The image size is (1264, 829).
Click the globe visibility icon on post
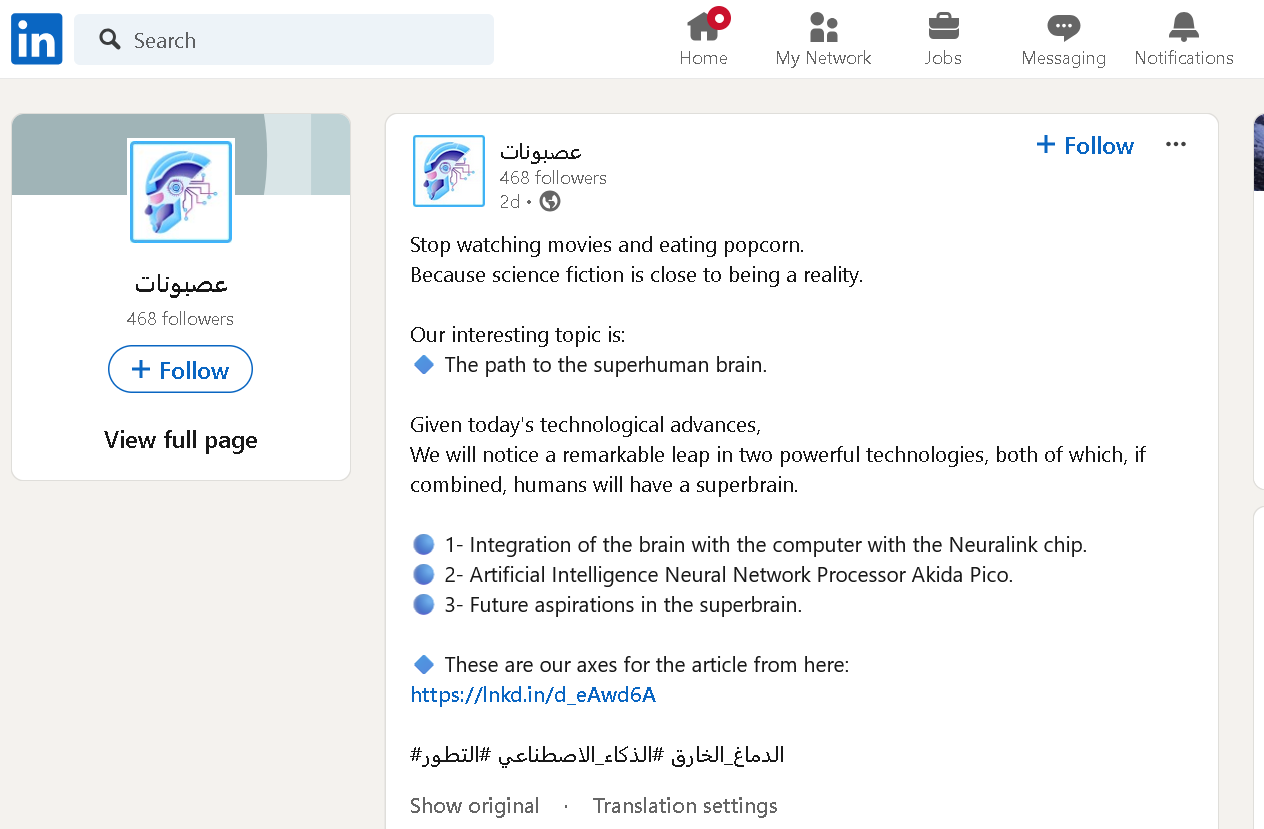pyautogui.click(x=550, y=201)
